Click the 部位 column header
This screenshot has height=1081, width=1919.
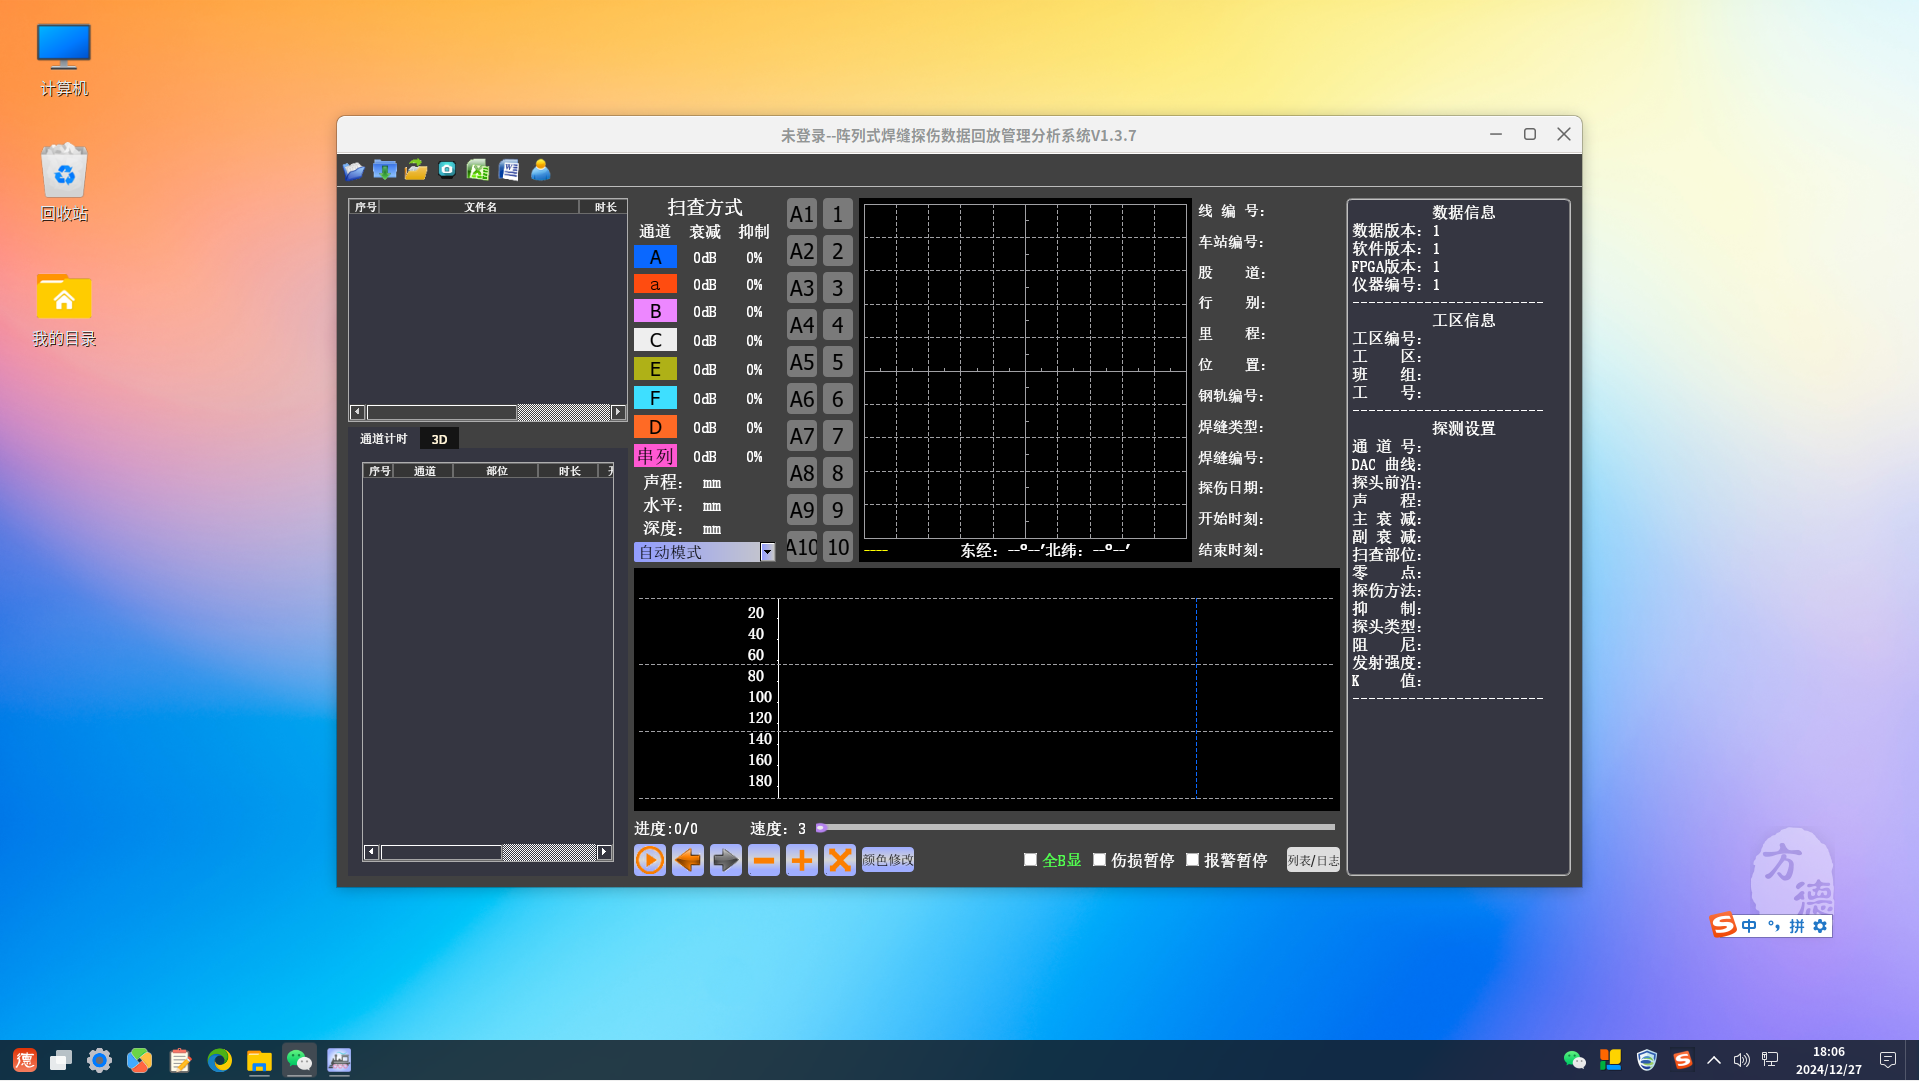(496, 471)
